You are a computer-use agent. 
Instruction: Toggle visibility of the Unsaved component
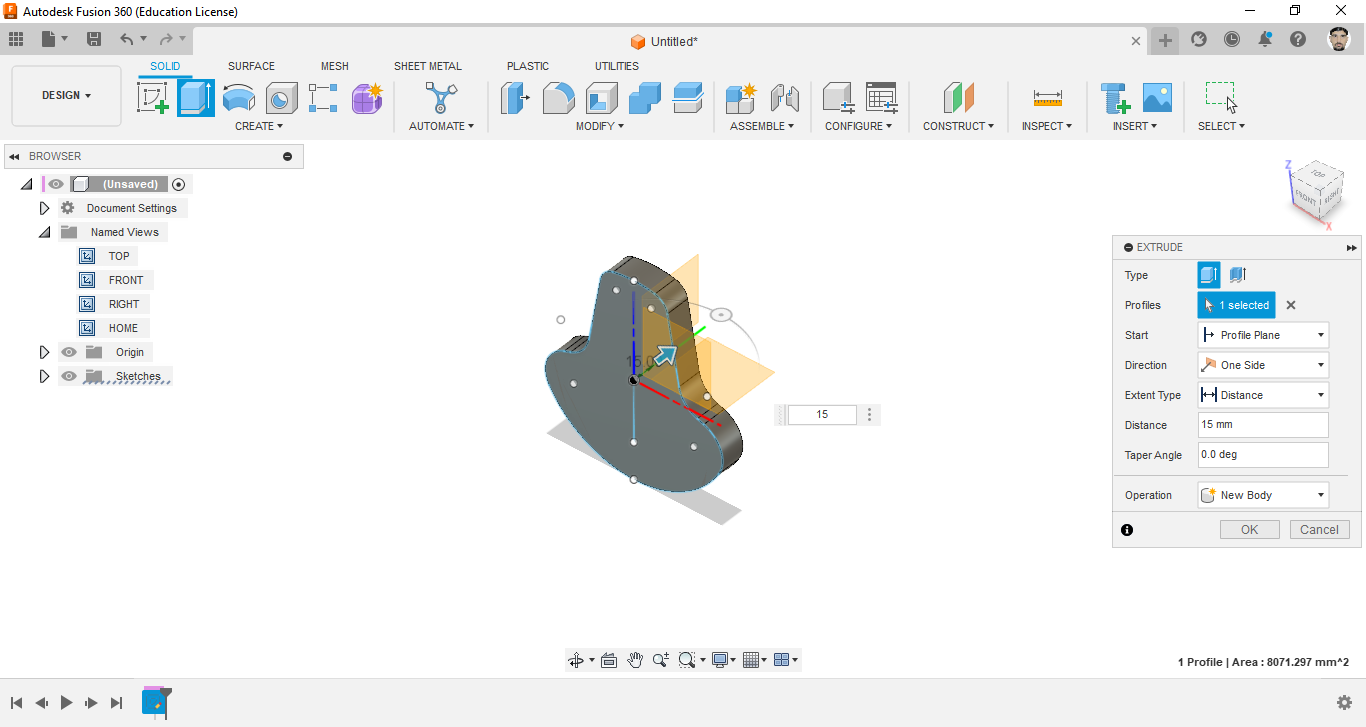tap(56, 184)
